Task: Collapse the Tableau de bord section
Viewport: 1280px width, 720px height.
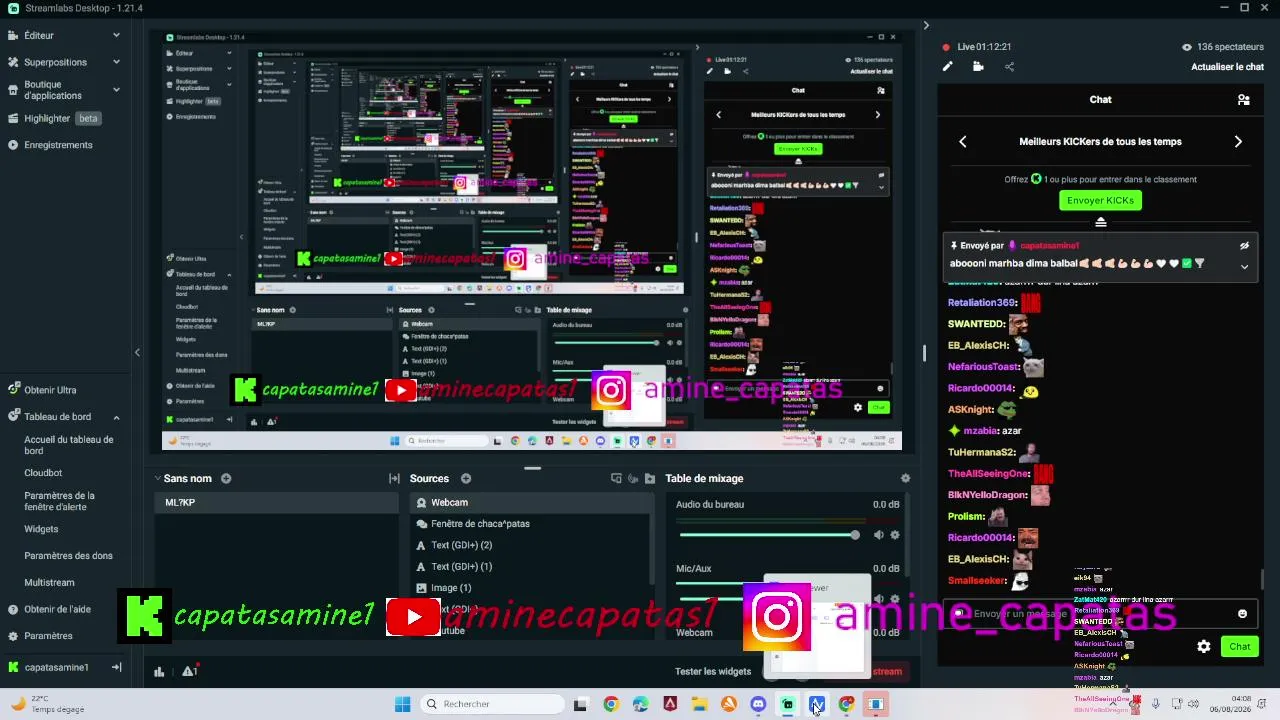Action: pyautogui.click(x=116, y=417)
